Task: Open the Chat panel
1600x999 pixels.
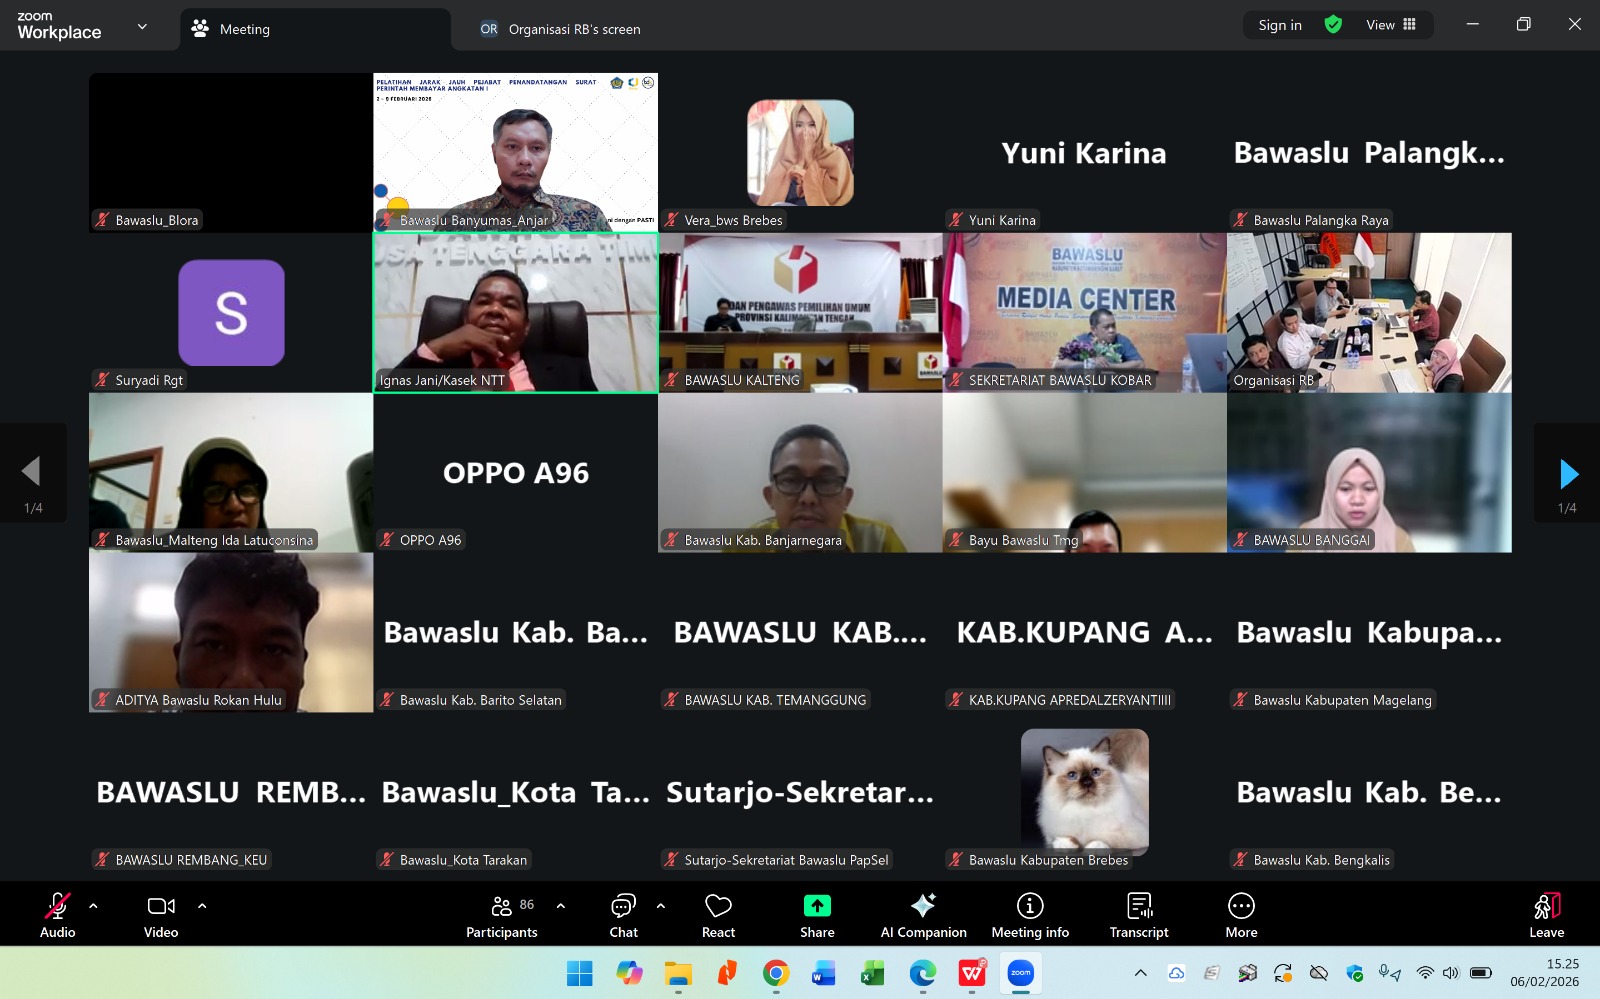Action: [x=623, y=913]
